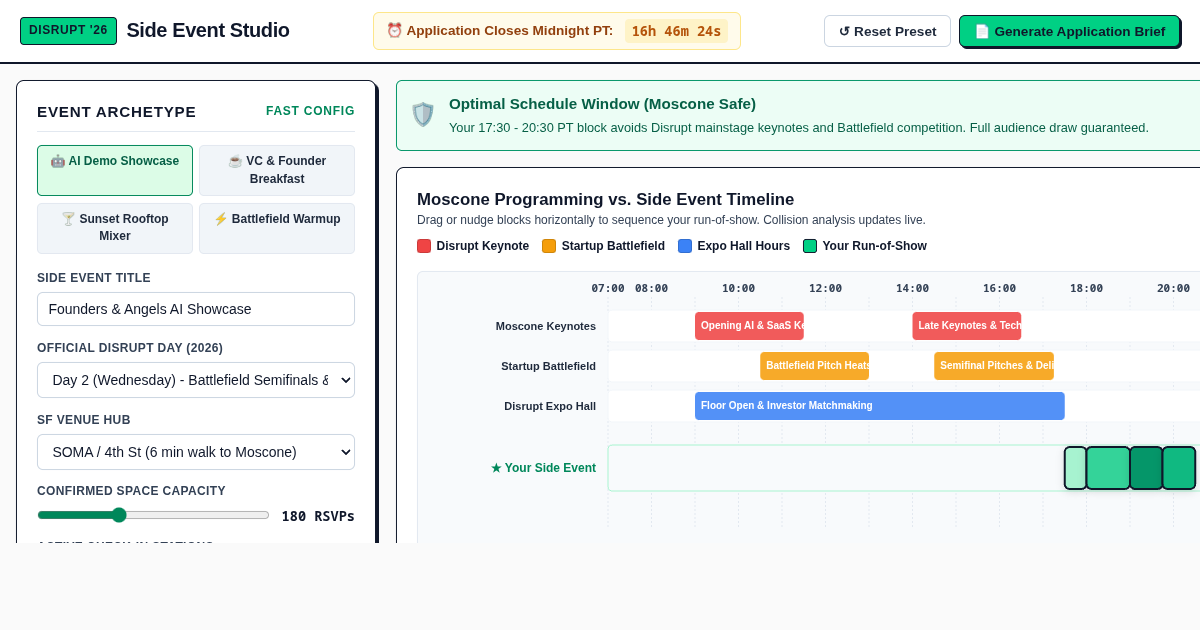Viewport: 1200px width, 630px height.
Task: Focus the Side Event Title input field
Action: [196, 309]
